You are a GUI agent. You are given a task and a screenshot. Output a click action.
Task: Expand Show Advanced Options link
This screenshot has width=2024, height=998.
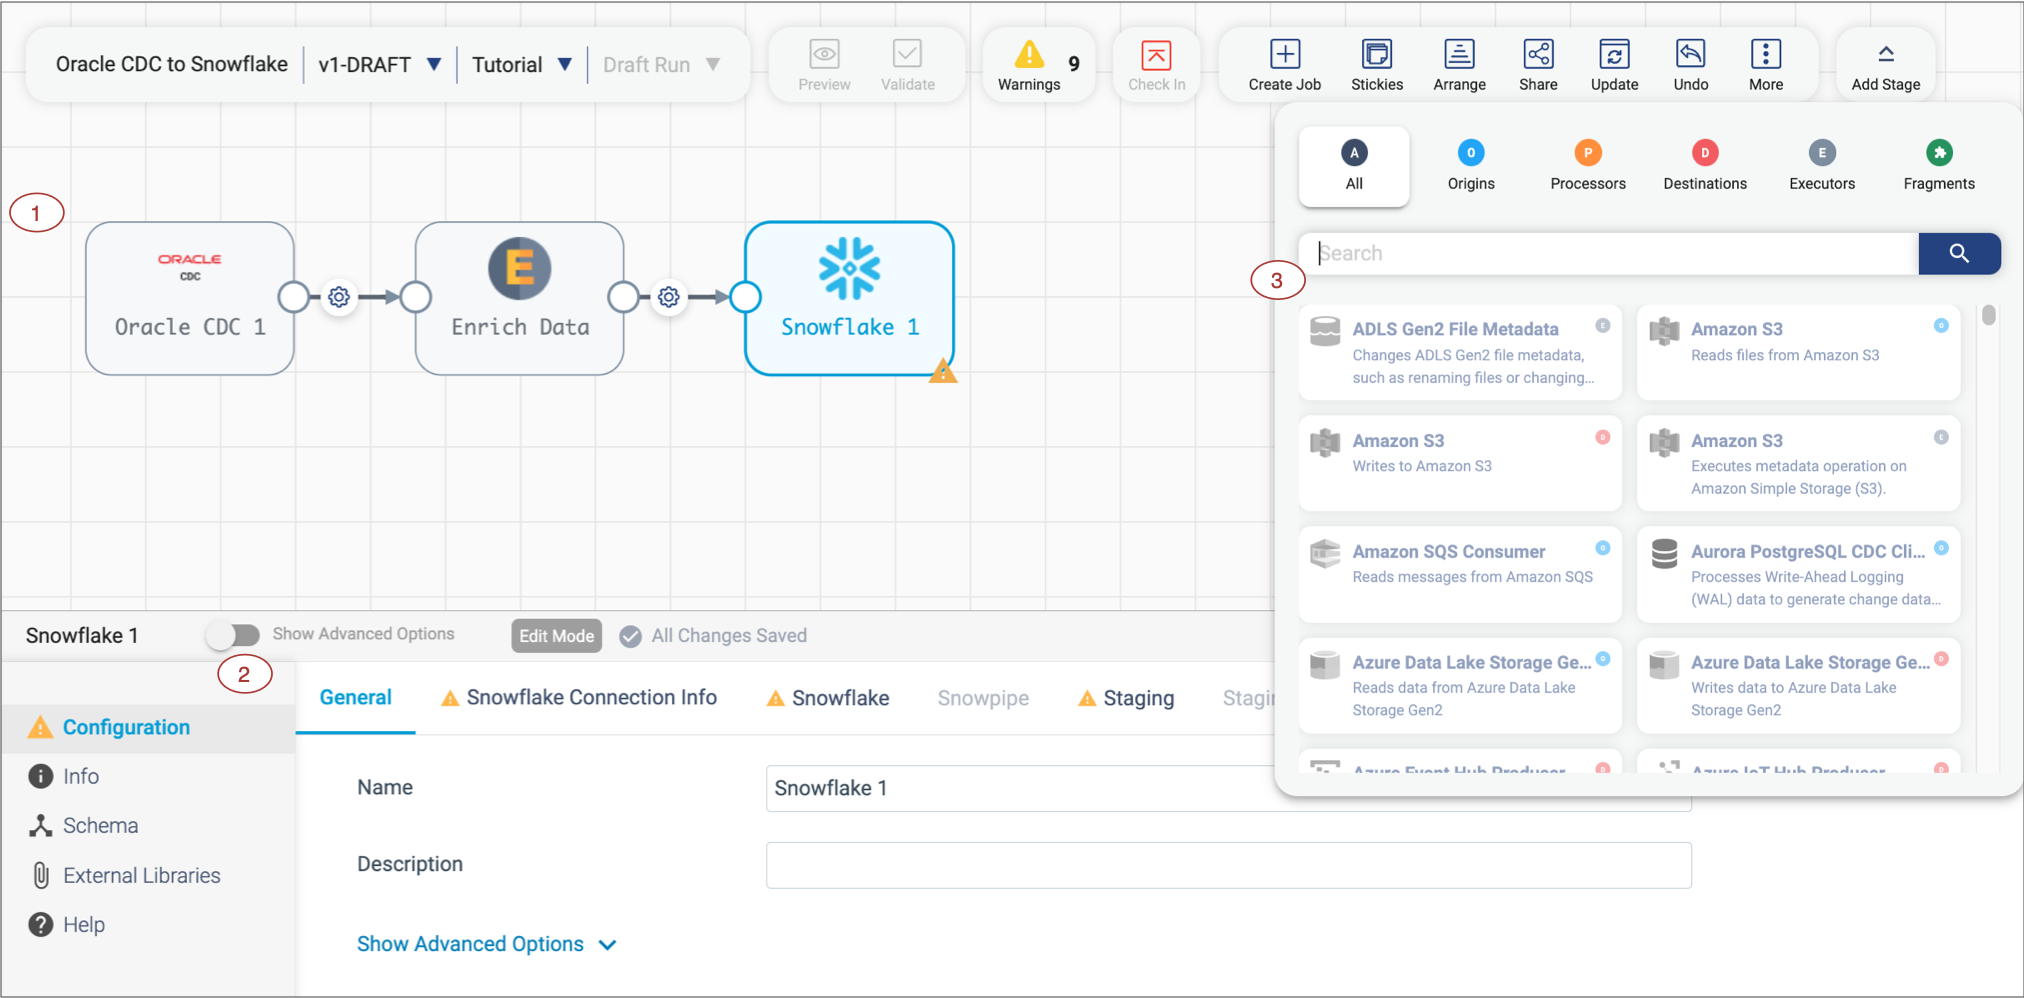tap(487, 944)
